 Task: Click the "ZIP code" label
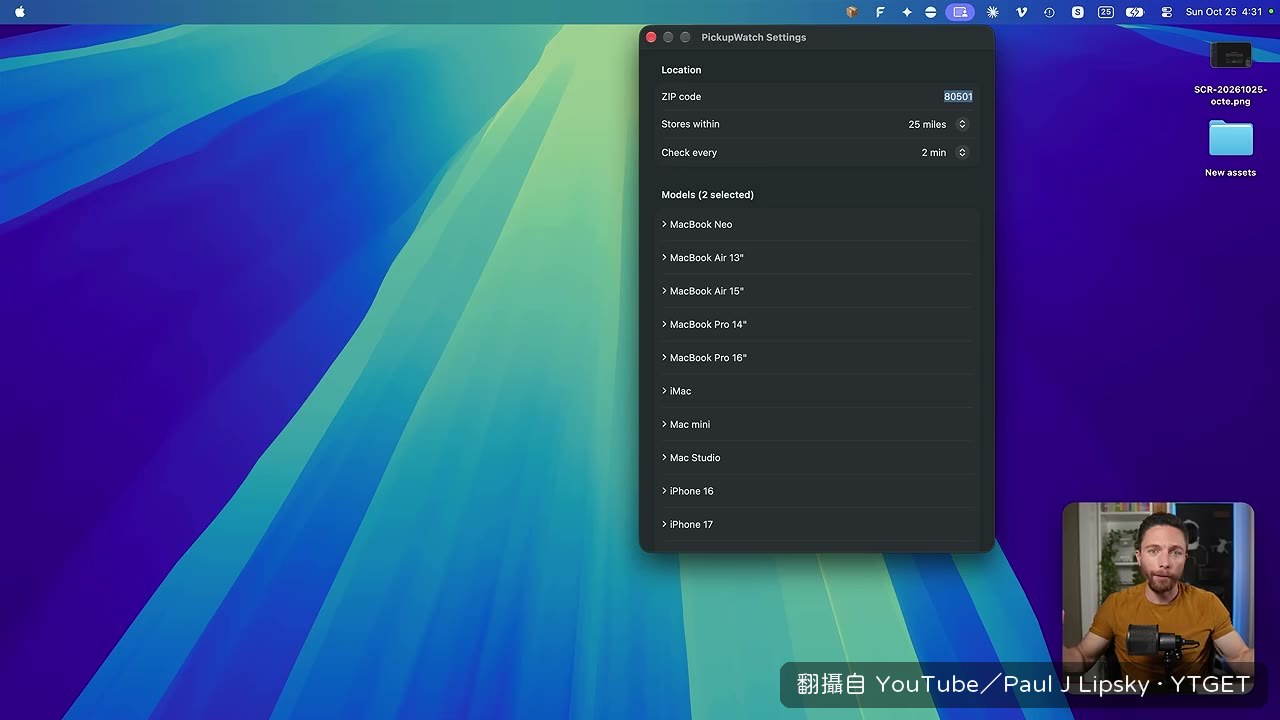point(681,97)
